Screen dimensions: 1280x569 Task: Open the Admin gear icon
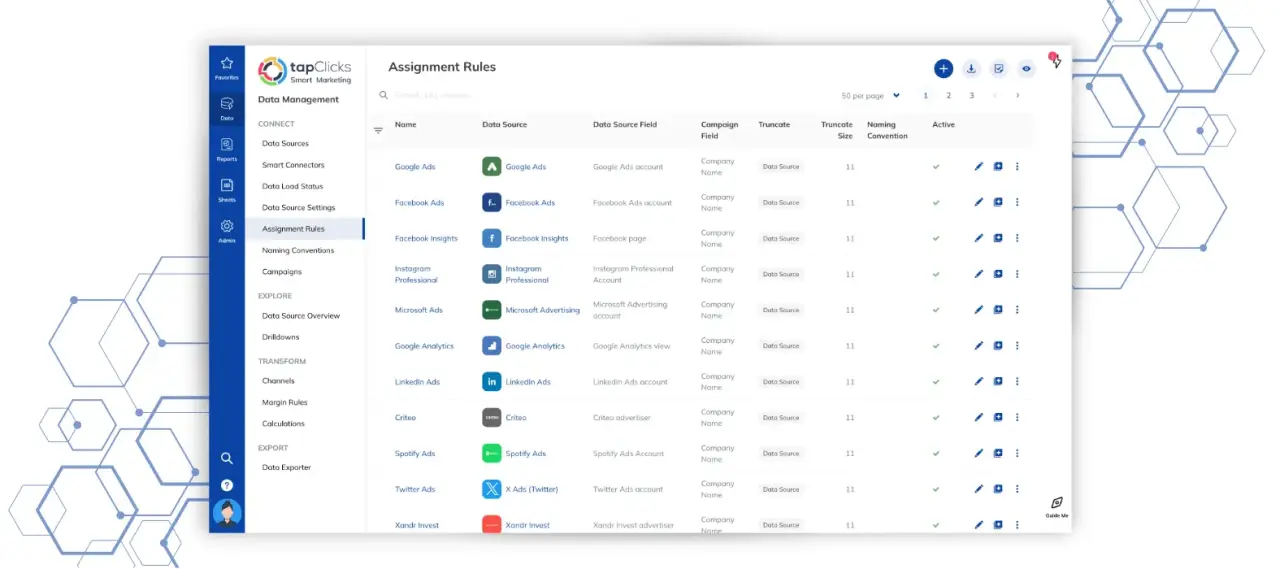coord(227,226)
